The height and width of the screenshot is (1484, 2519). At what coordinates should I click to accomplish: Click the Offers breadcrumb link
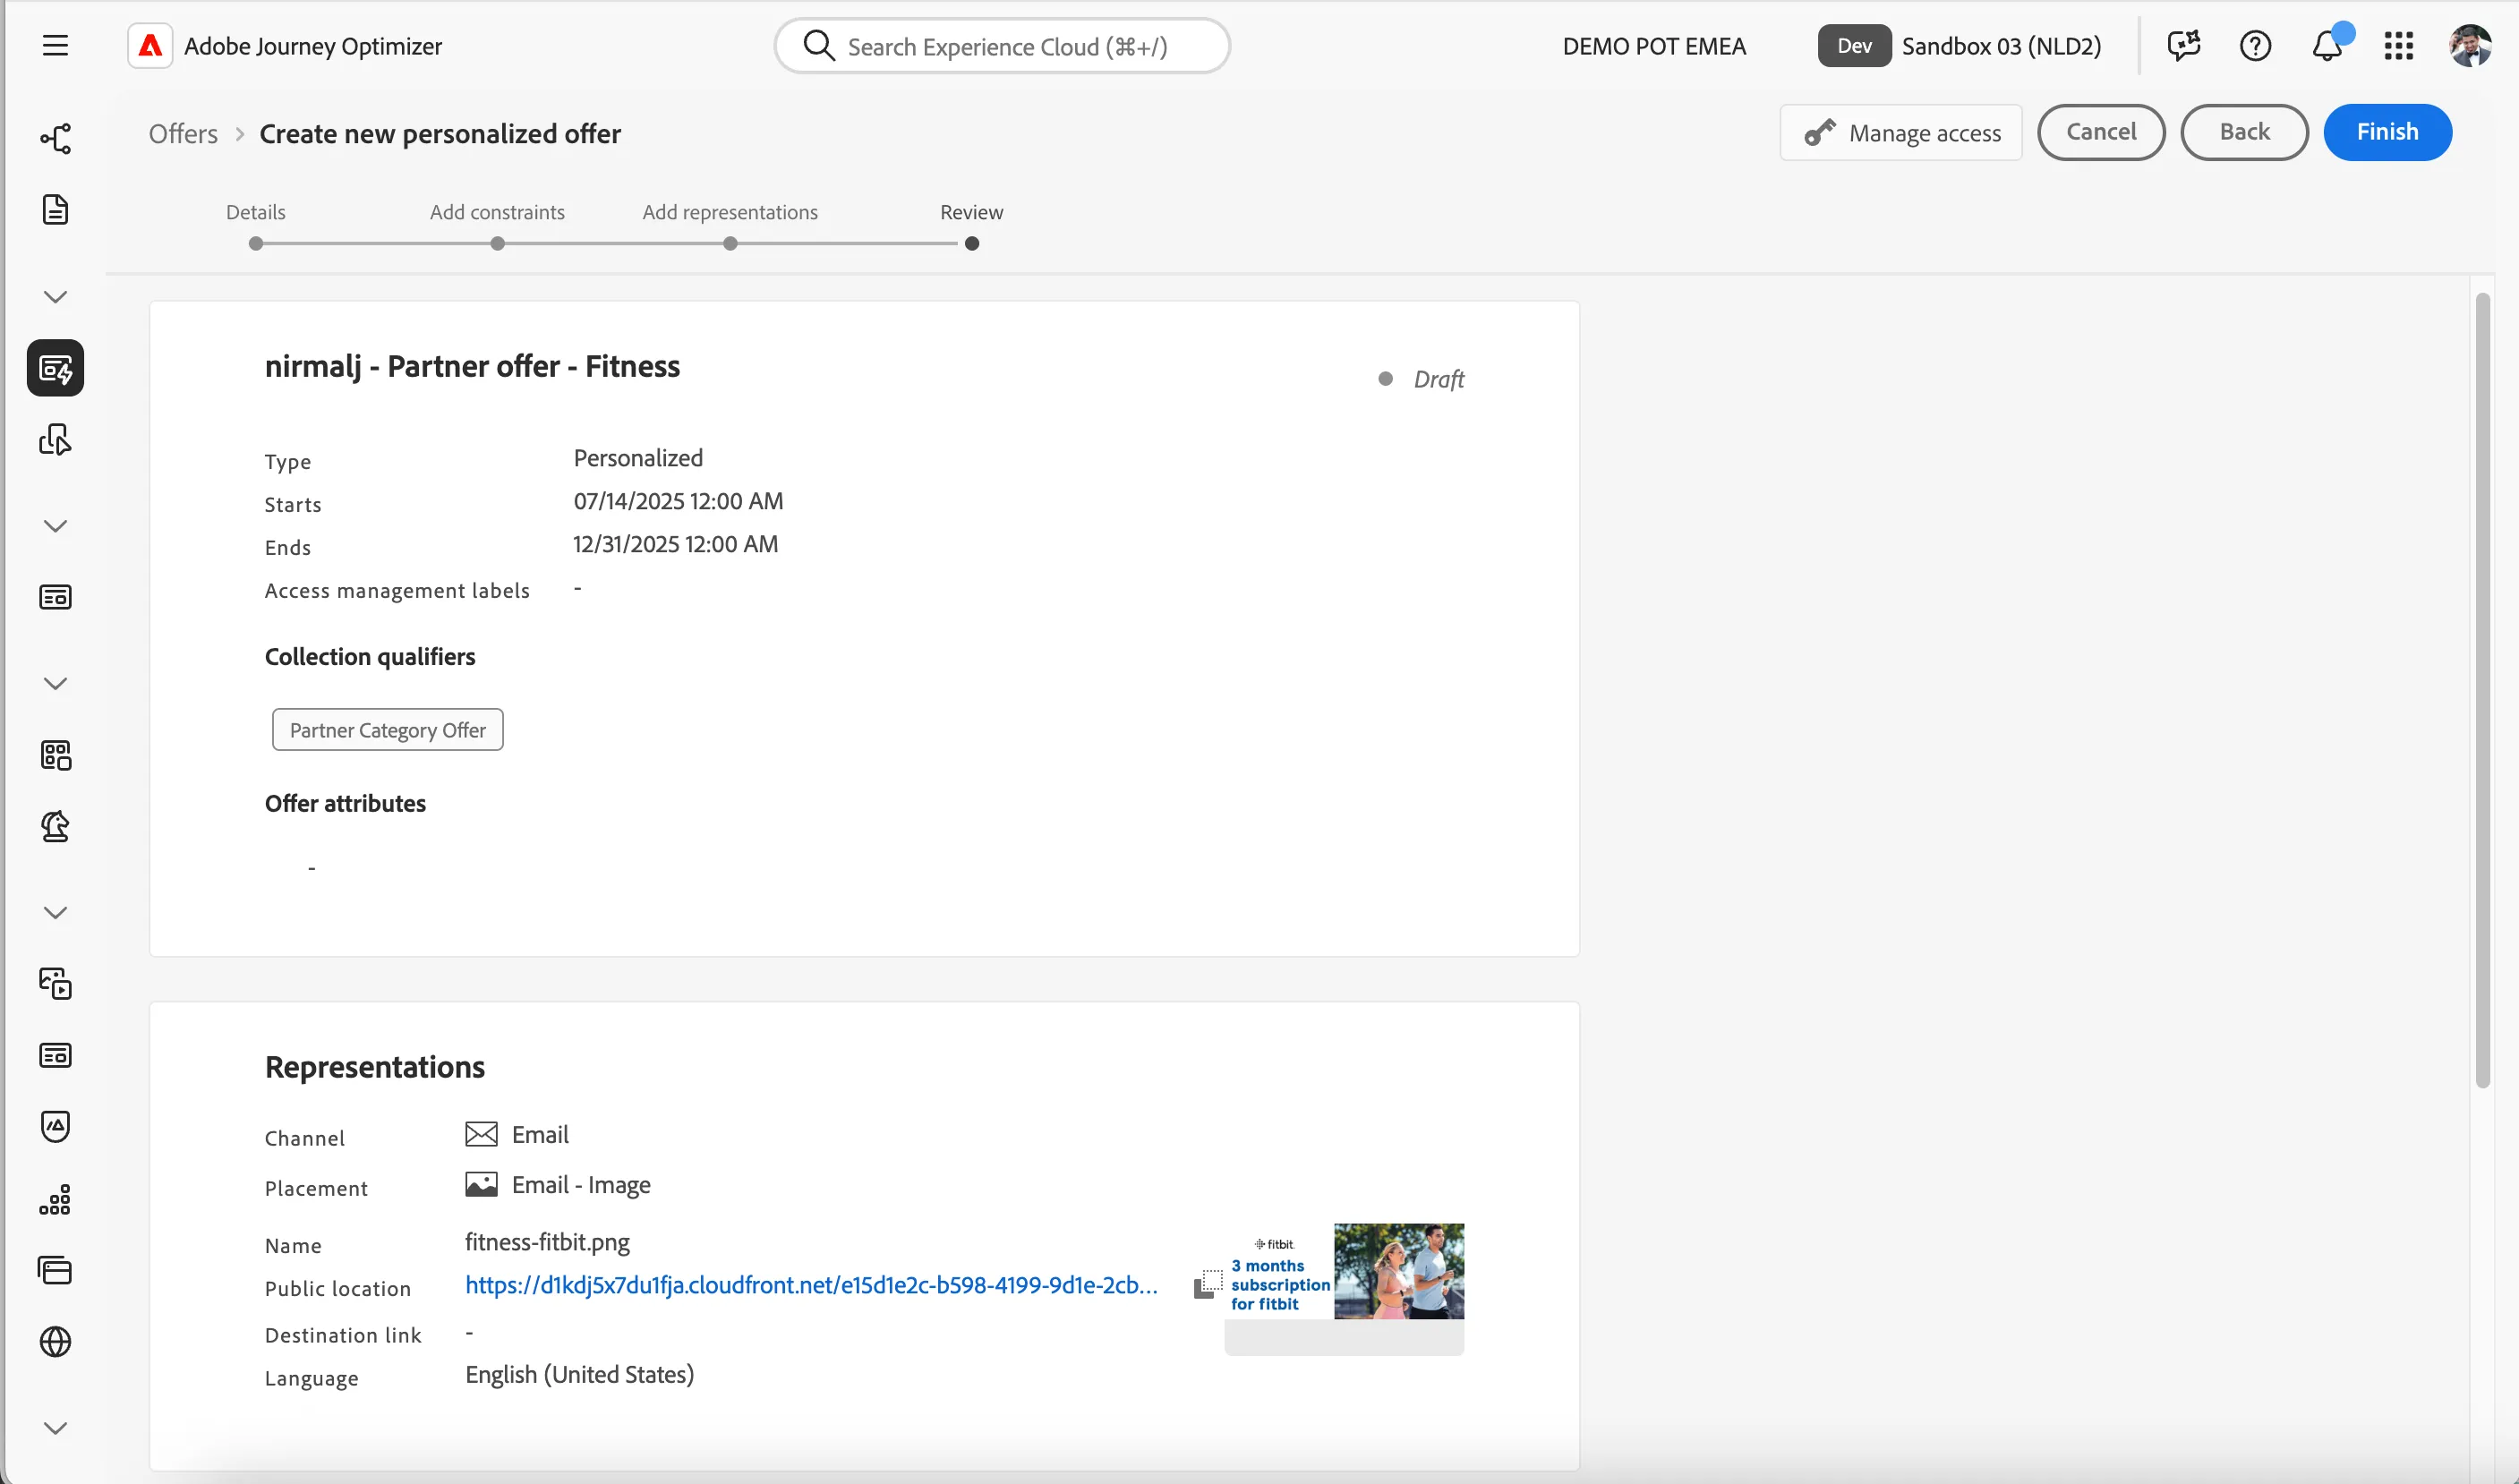click(x=183, y=134)
